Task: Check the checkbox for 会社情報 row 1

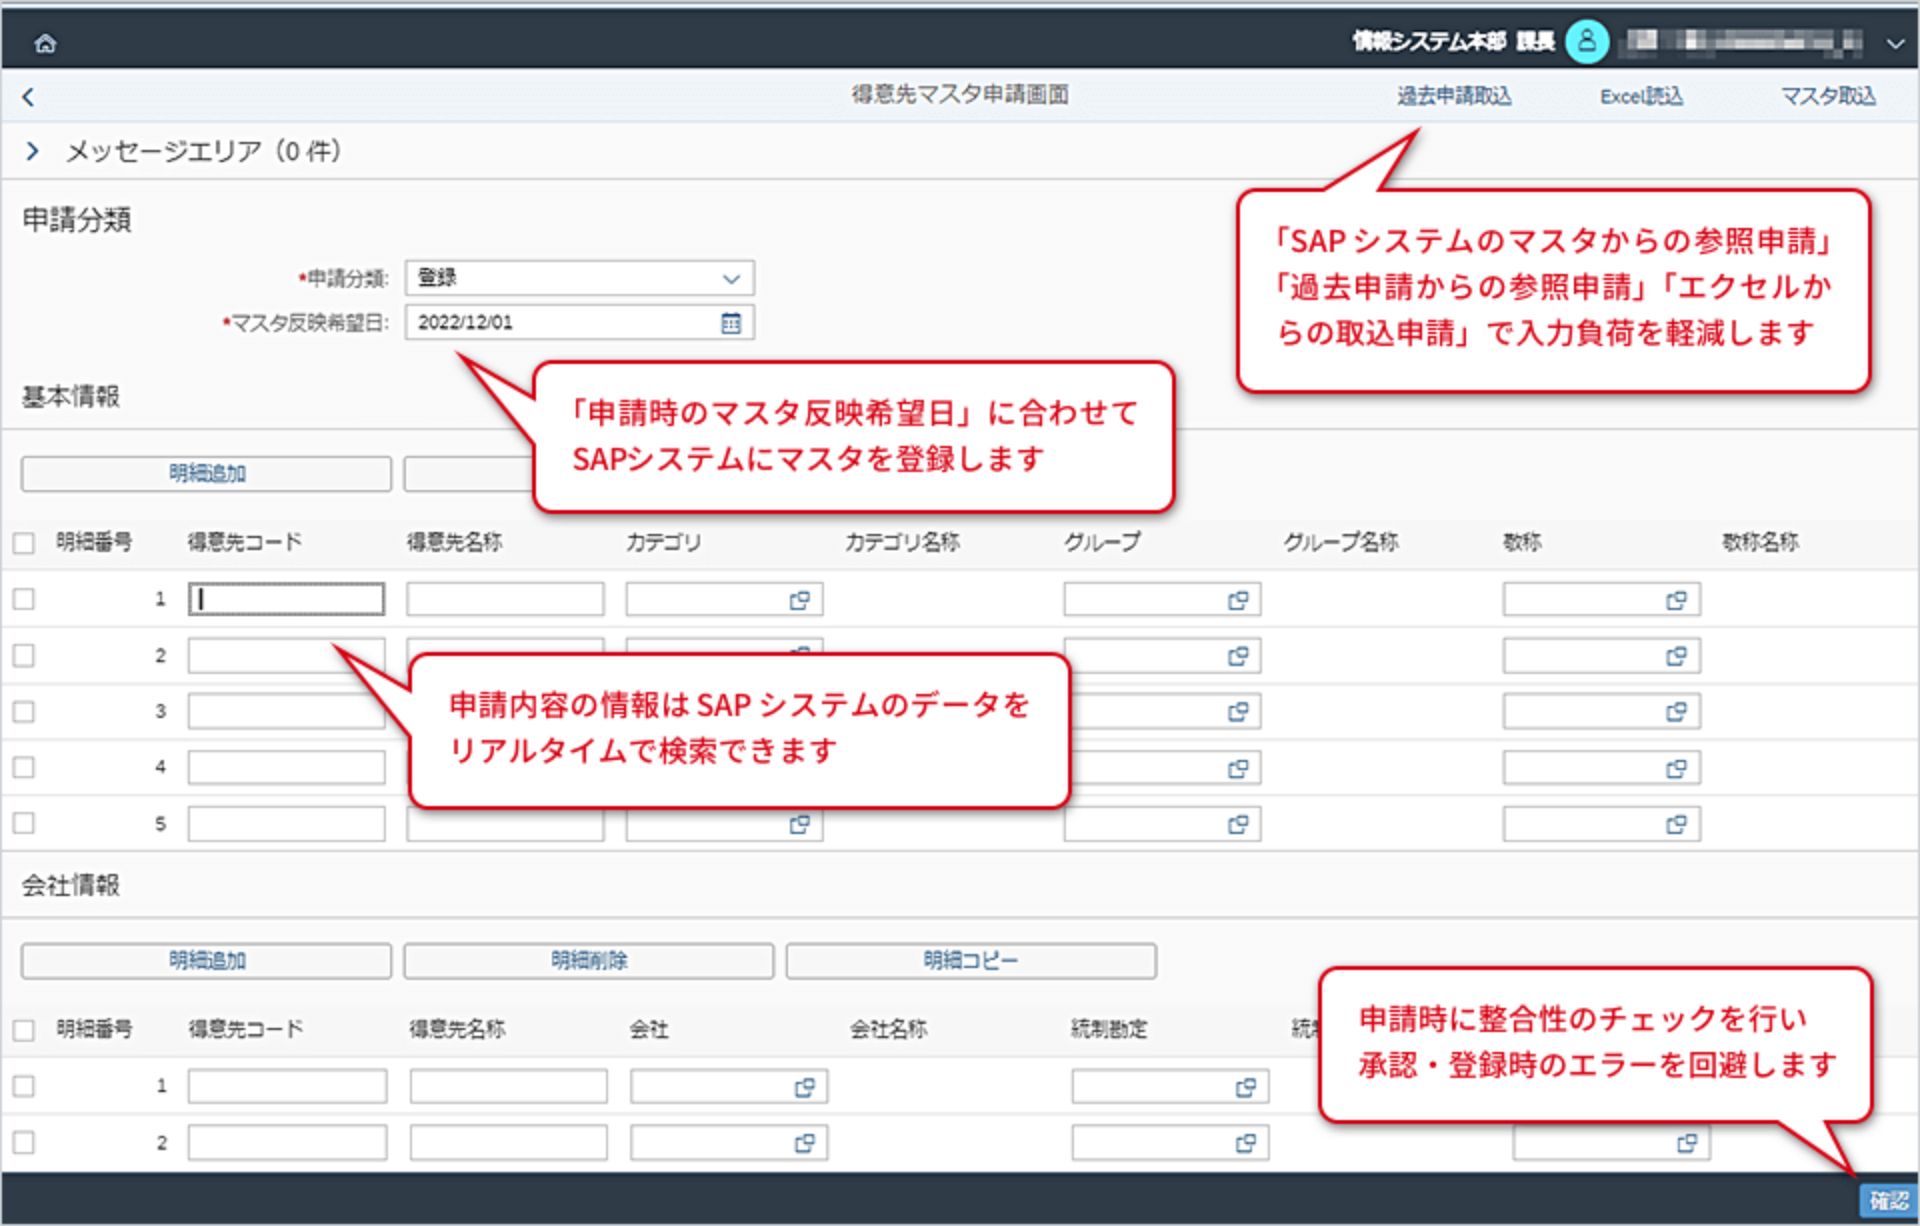Action: coord(24,1086)
